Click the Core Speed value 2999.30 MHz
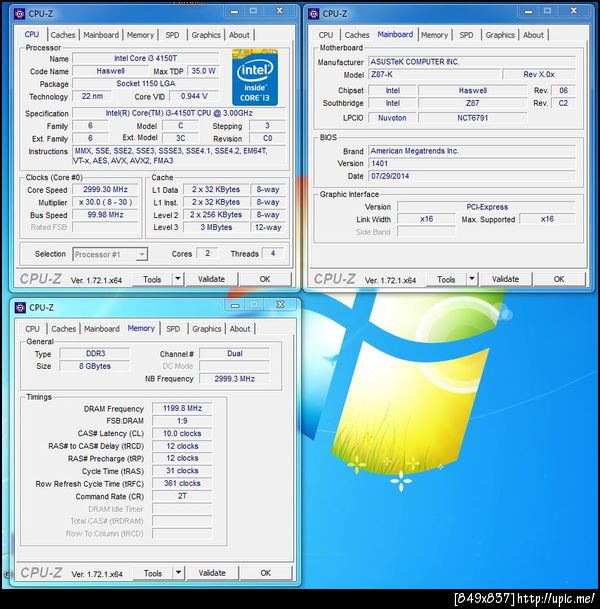This screenshot has height=609, width=600. pyautogui.click(x=105, y=190)
